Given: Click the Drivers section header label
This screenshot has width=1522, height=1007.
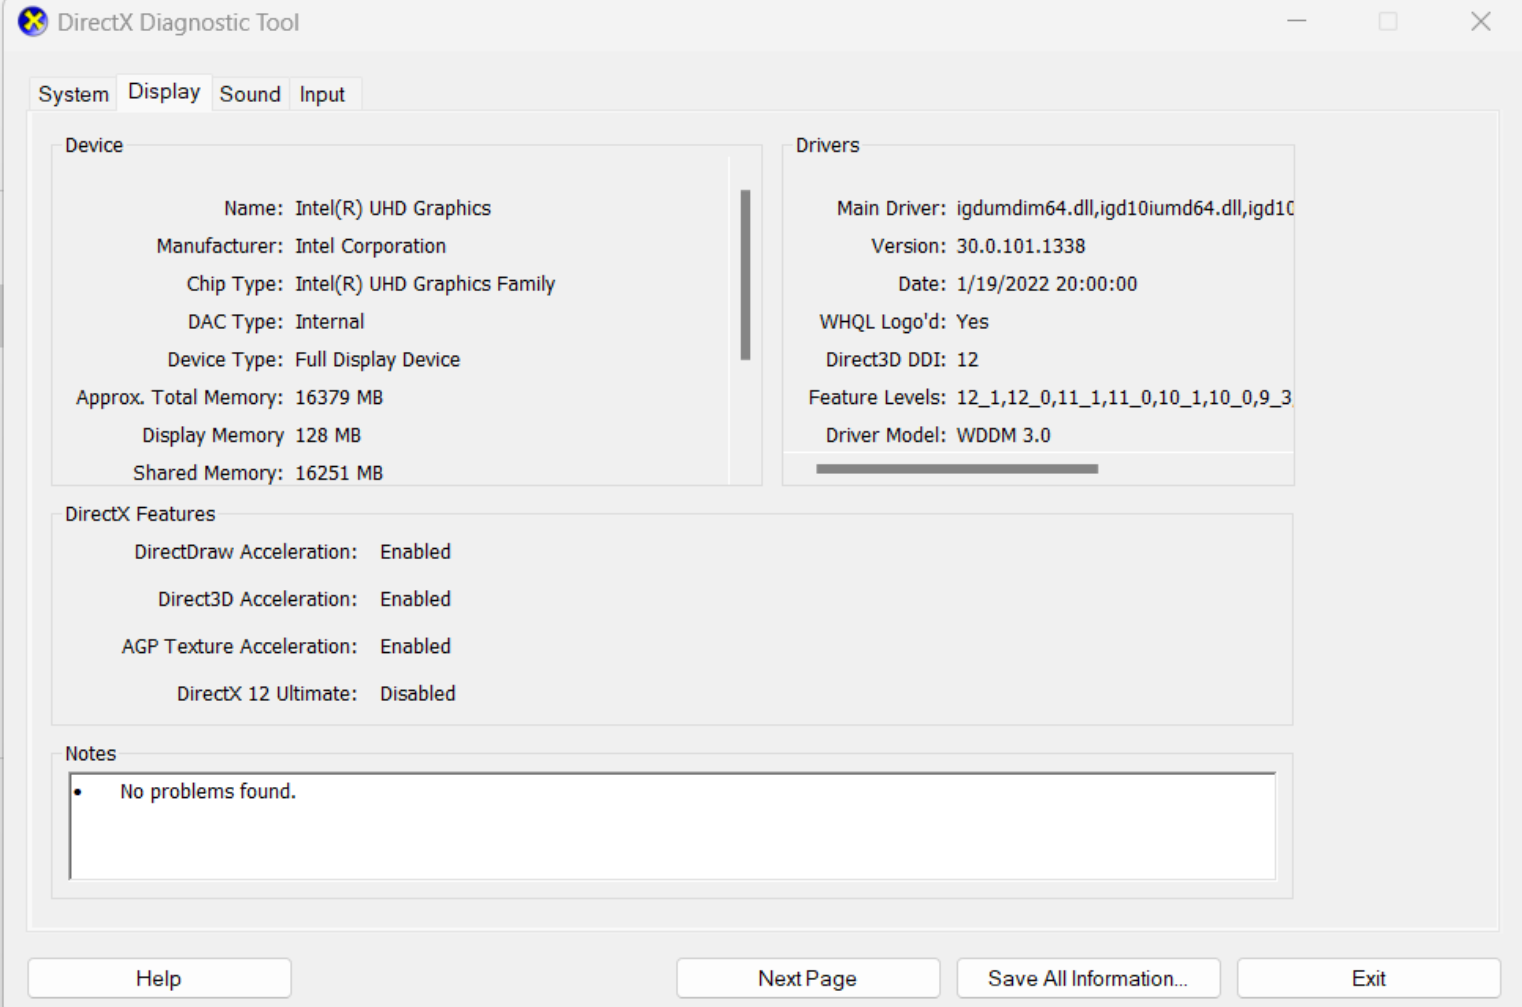Looking at the screenshot, I should (x=827, y=145).
